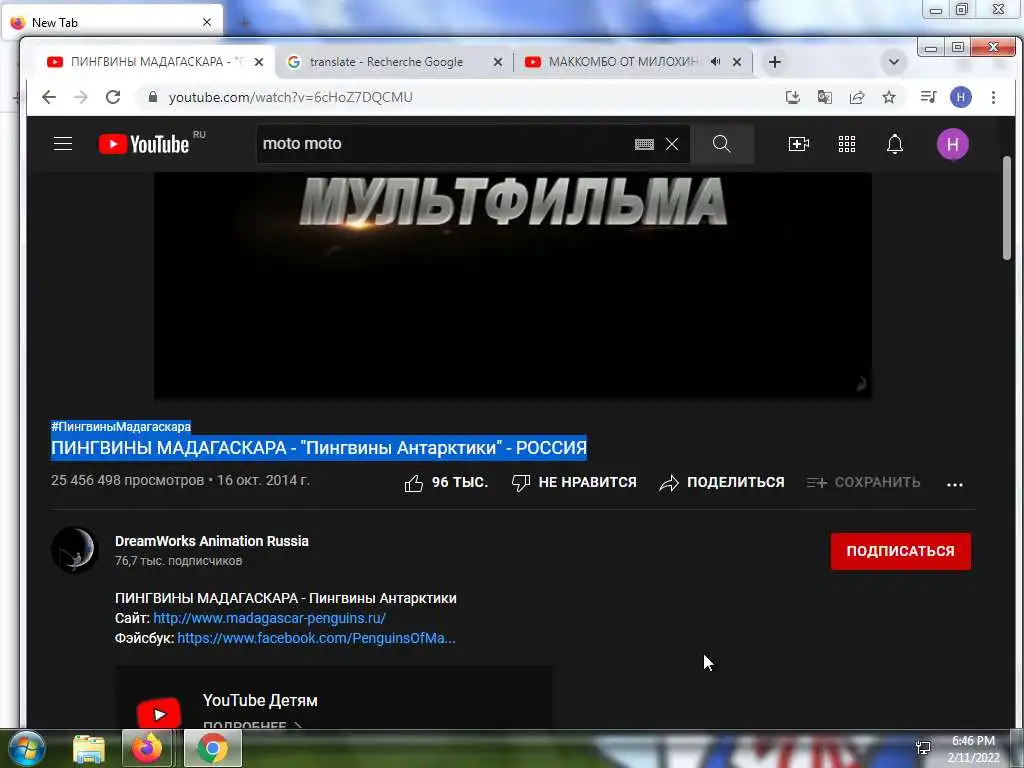Viewport: 1024px width, 768px height.
Task: Click the share page icon in address bar
Action: tap(857, 97)
